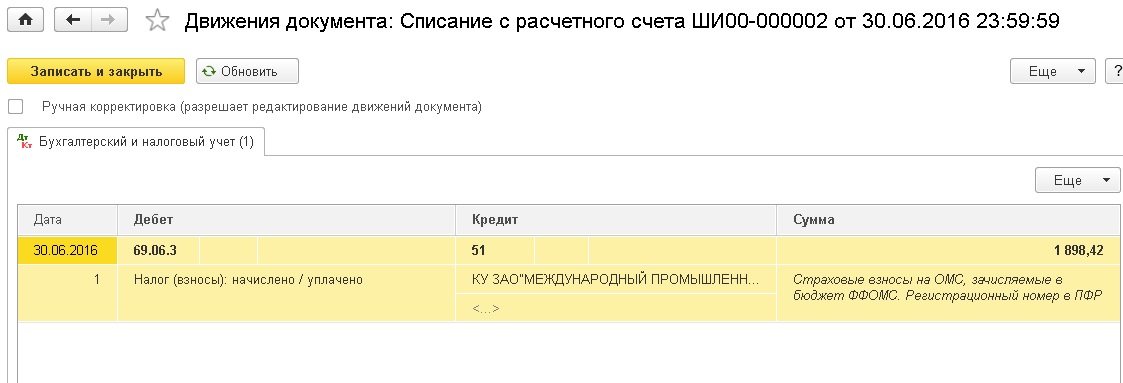Open help with the question mark button
Screen dimensions: 1123x383
click(1115, 72)
